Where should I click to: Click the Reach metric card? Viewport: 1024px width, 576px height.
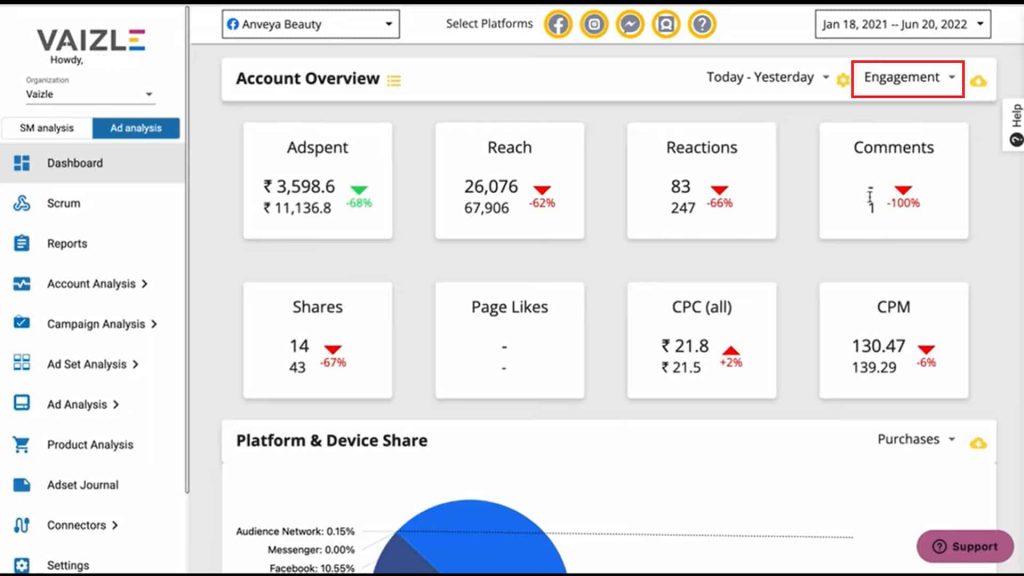[x=510, y=180]
